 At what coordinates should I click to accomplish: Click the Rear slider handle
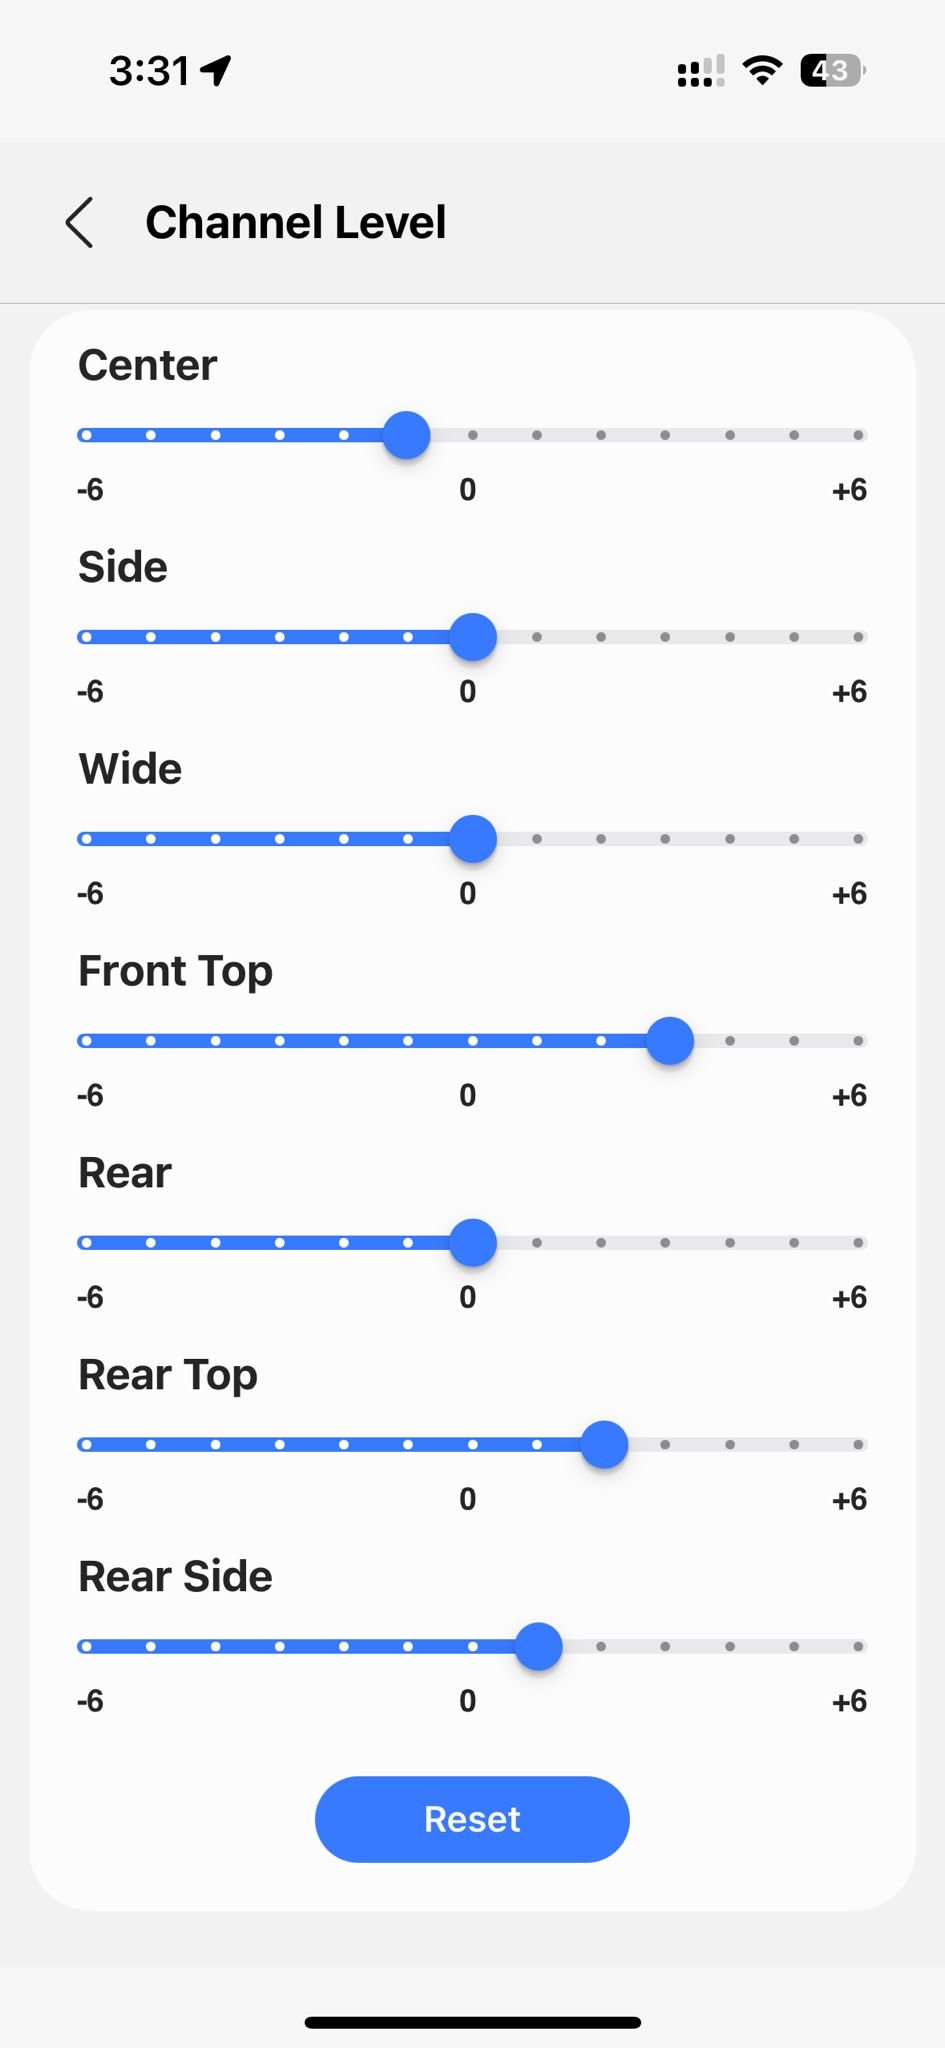tap(473, 1243)
